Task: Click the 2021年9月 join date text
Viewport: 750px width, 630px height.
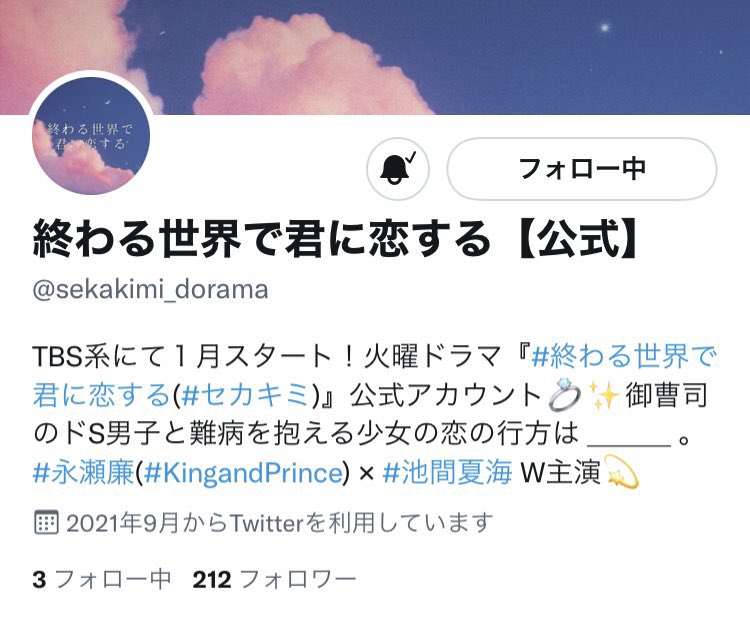Action: (121, 523)
